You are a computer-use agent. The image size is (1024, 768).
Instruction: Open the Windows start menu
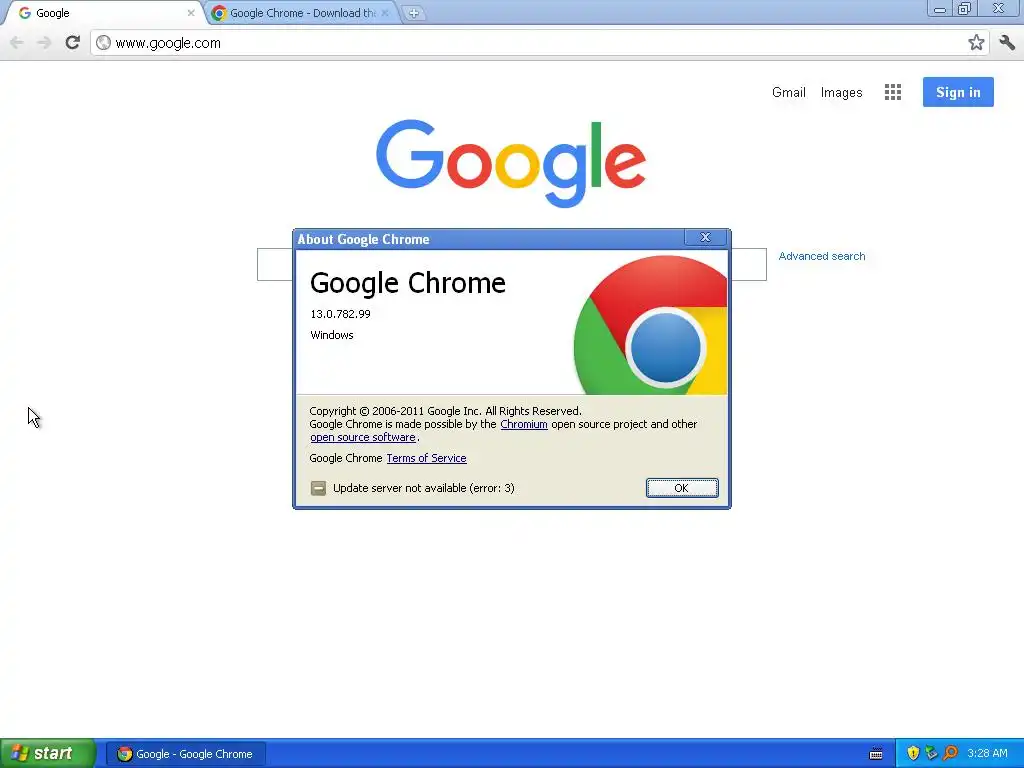click(48, 753)
